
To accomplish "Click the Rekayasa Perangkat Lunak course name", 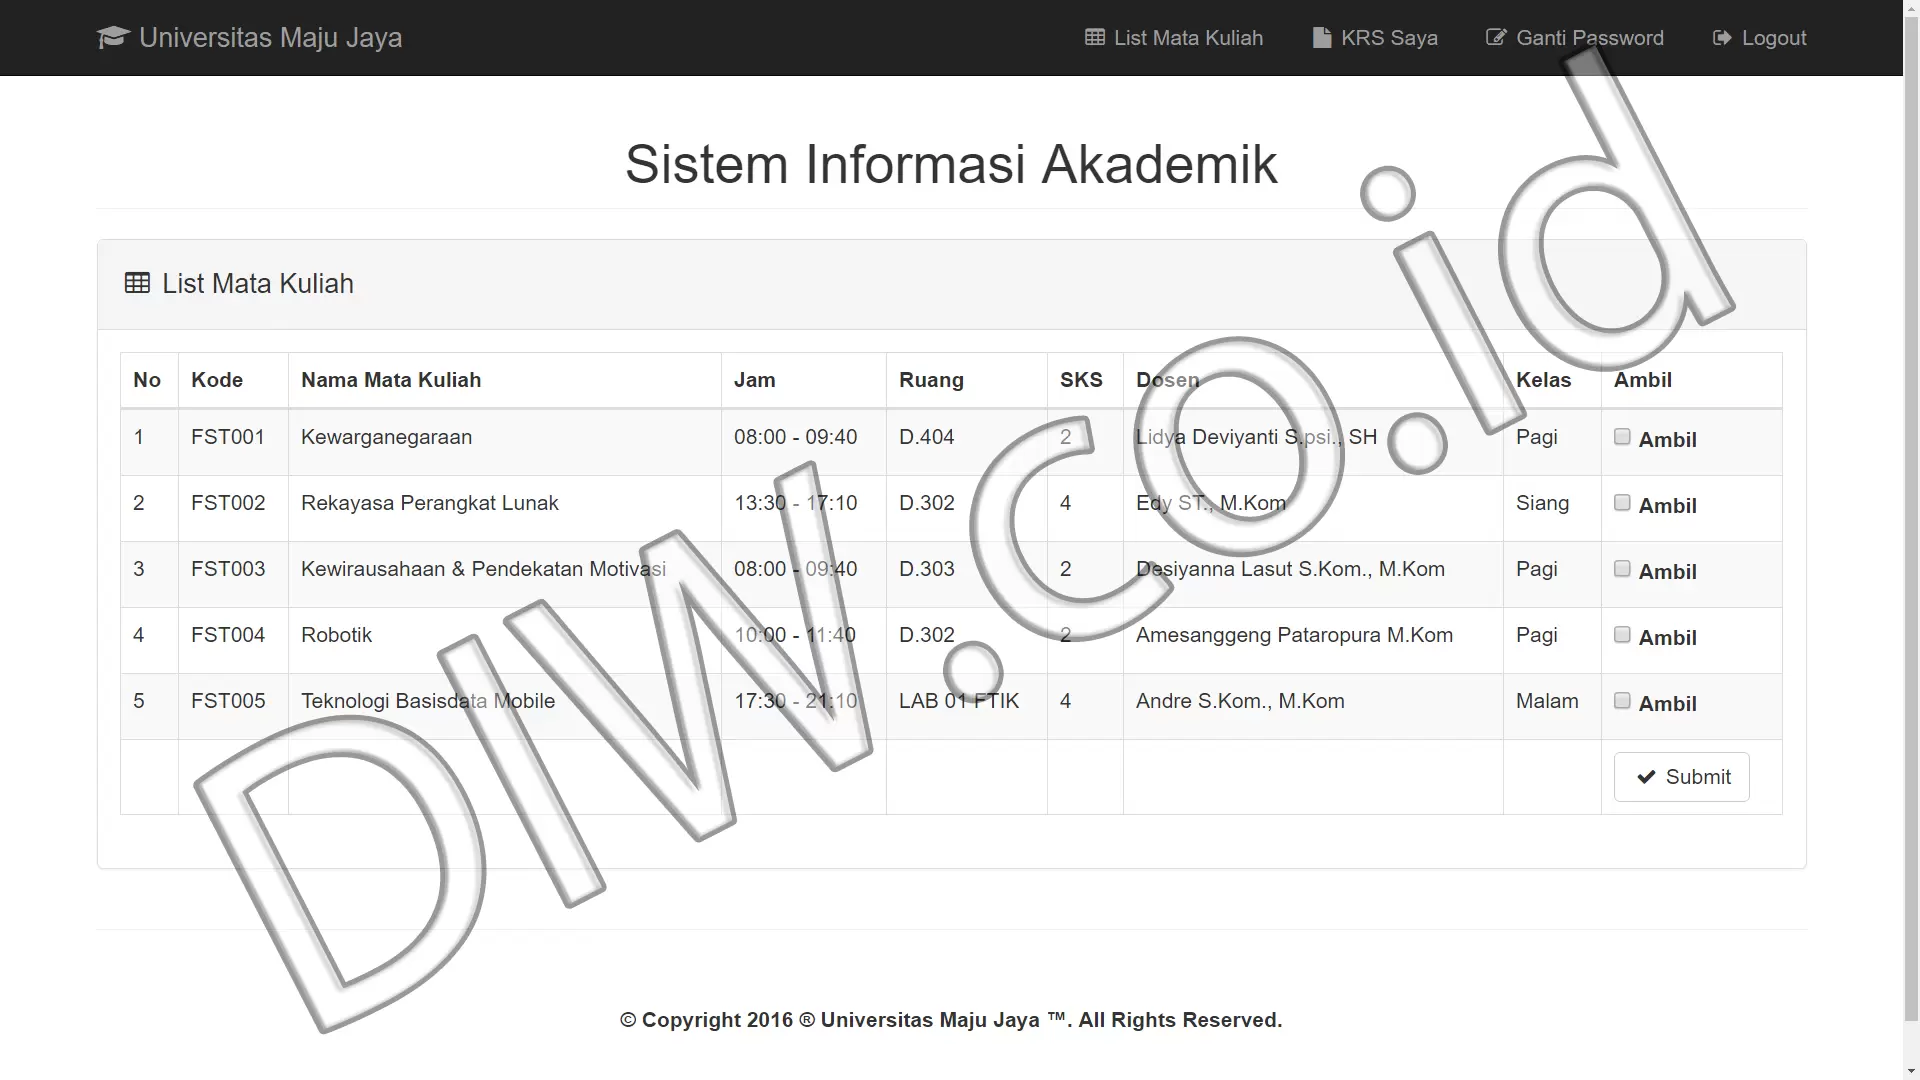I will click(430, 503).
